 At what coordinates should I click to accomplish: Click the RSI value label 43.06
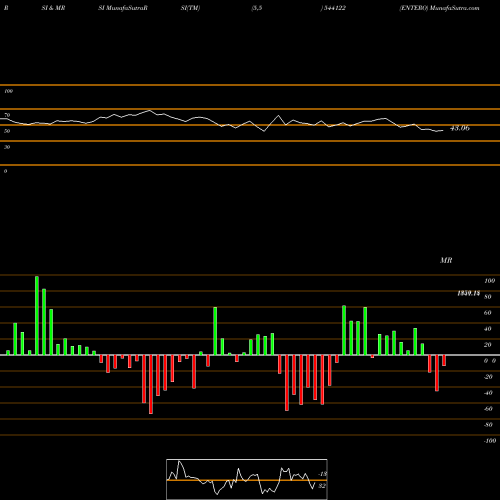(460, 128)
